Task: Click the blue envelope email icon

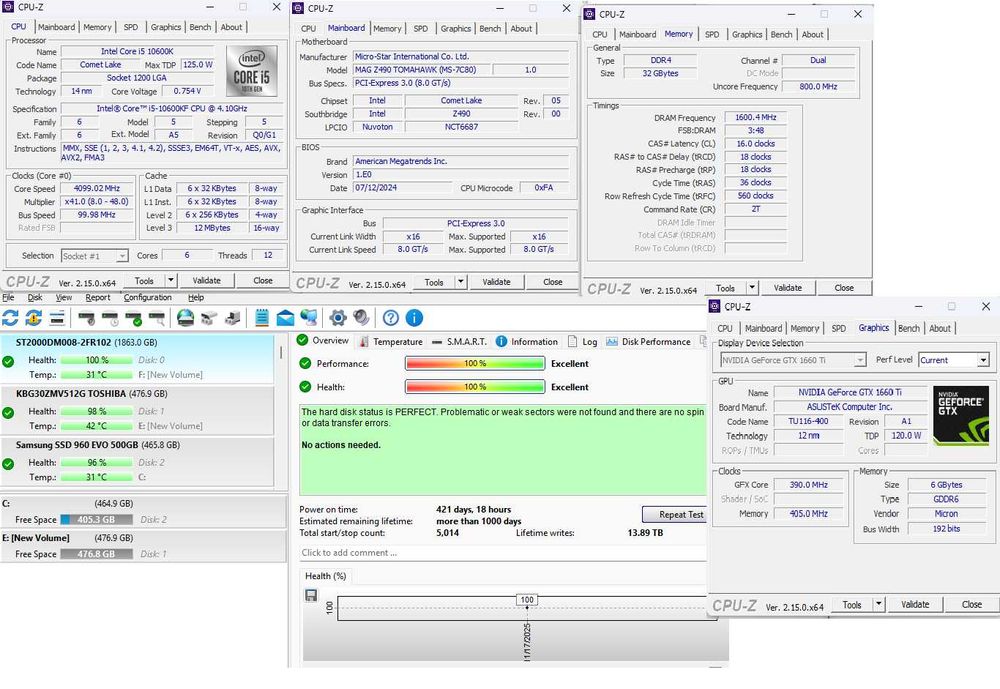Action: coord(285,318)
